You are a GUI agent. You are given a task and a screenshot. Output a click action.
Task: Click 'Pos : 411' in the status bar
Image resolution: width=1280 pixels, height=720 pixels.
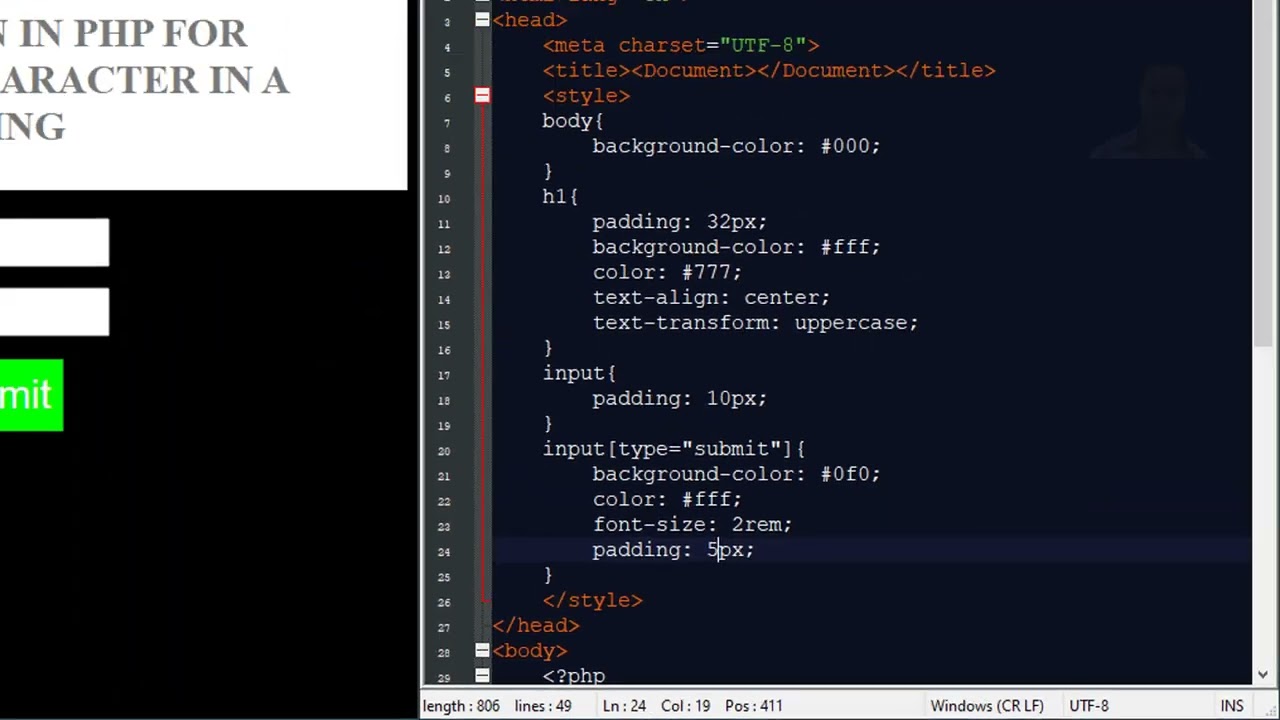[754, 706]
